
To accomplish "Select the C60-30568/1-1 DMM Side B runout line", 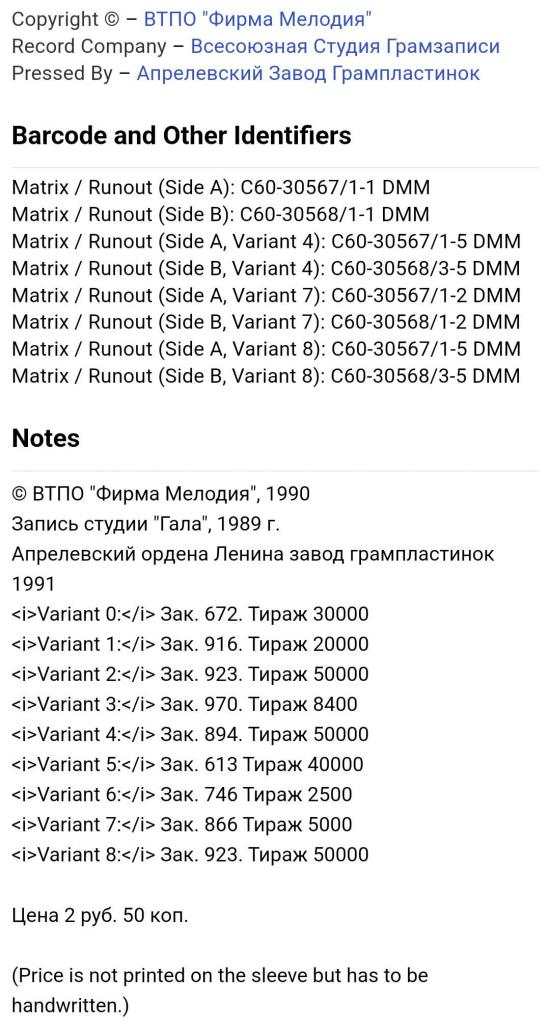I will [x=221, y=215].
